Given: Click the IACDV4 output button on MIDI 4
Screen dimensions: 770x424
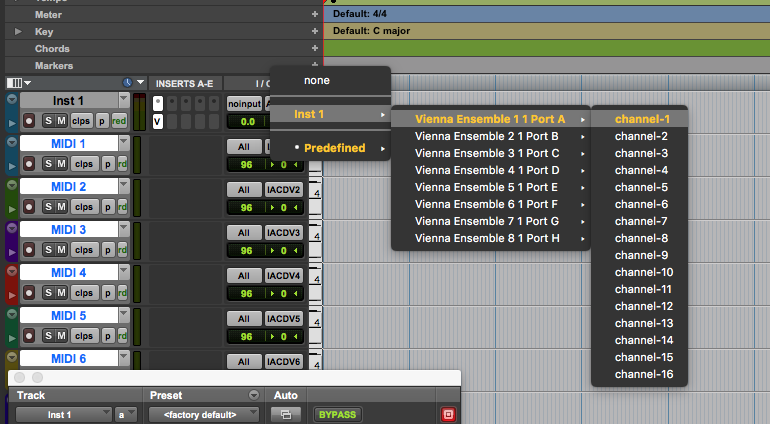Looking at the screenshot, I should [283, 276].
